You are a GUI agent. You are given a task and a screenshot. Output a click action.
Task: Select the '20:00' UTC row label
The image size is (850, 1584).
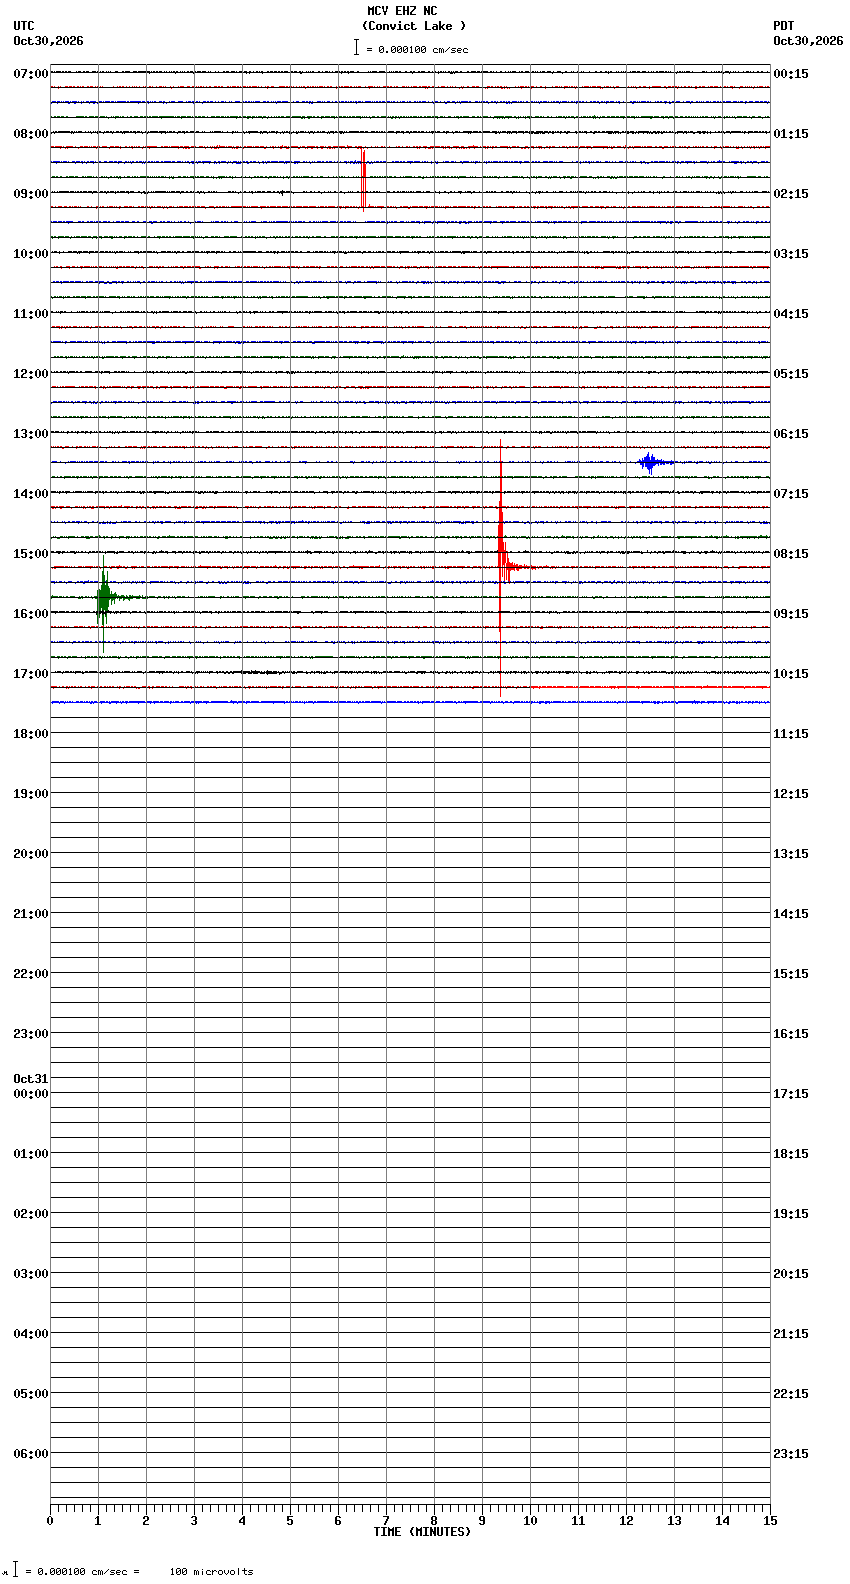click(31, 854)
